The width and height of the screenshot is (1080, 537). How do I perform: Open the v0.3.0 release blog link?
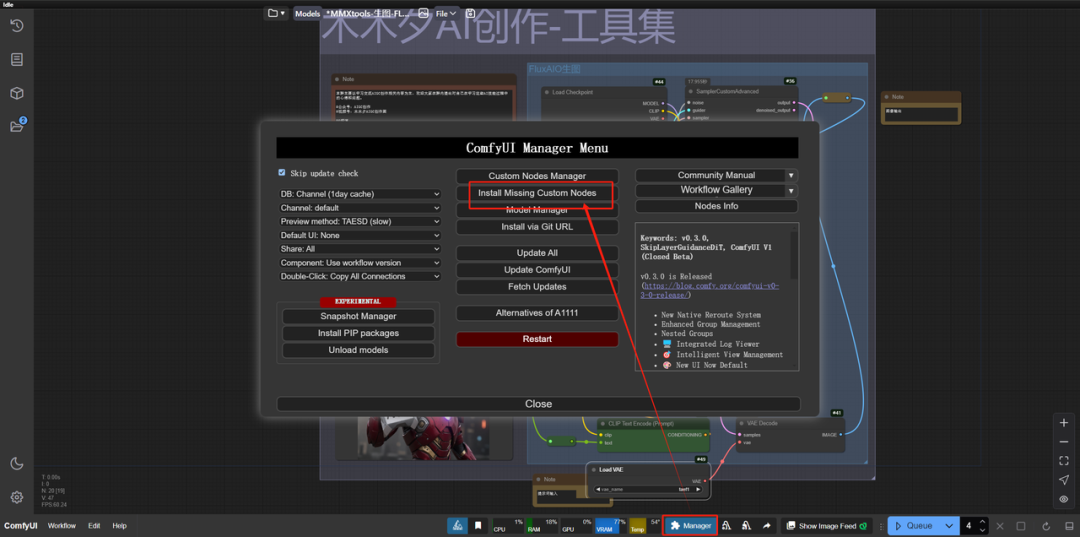click(x=709, y=291)
